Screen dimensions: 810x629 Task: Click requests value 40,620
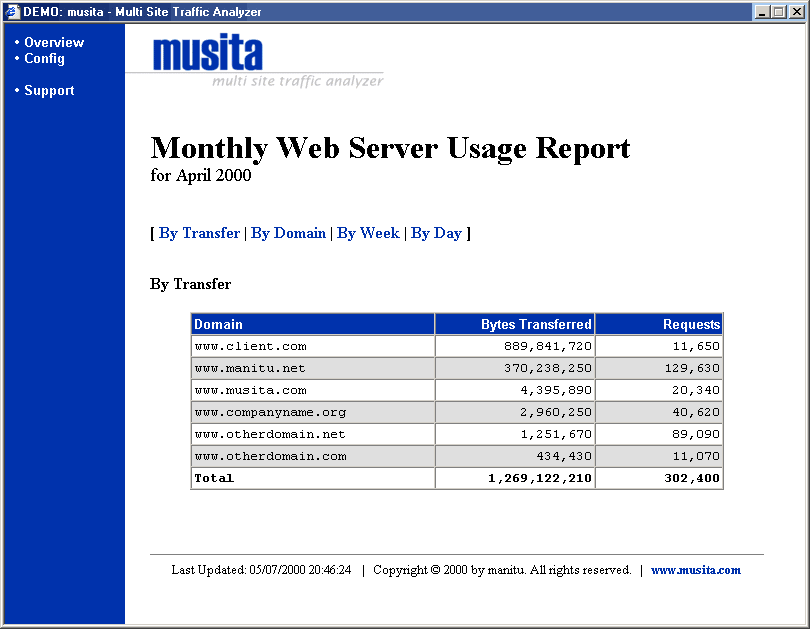(x=696, y=412)
